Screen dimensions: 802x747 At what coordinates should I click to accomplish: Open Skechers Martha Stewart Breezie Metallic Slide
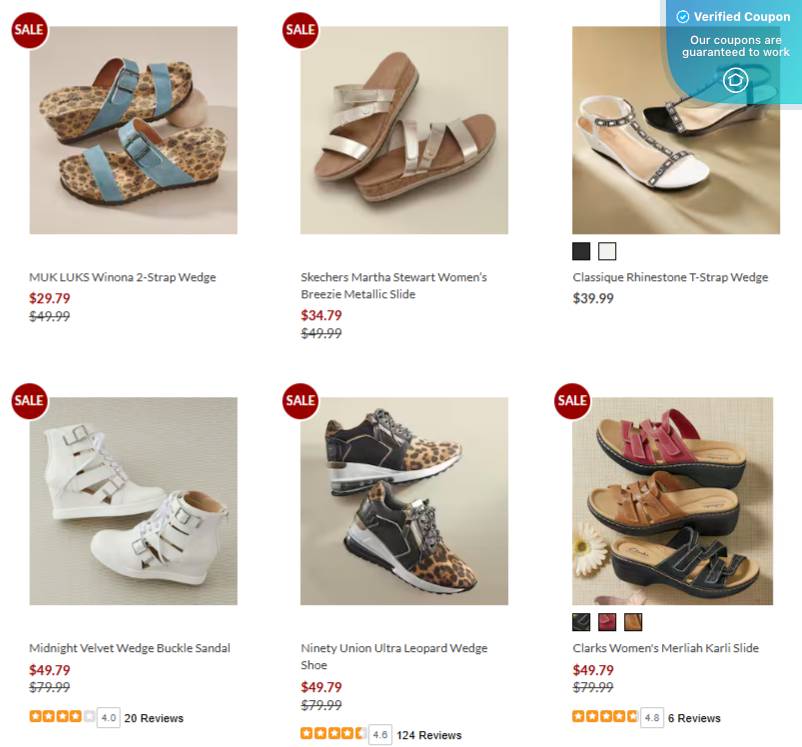(393, 285)
